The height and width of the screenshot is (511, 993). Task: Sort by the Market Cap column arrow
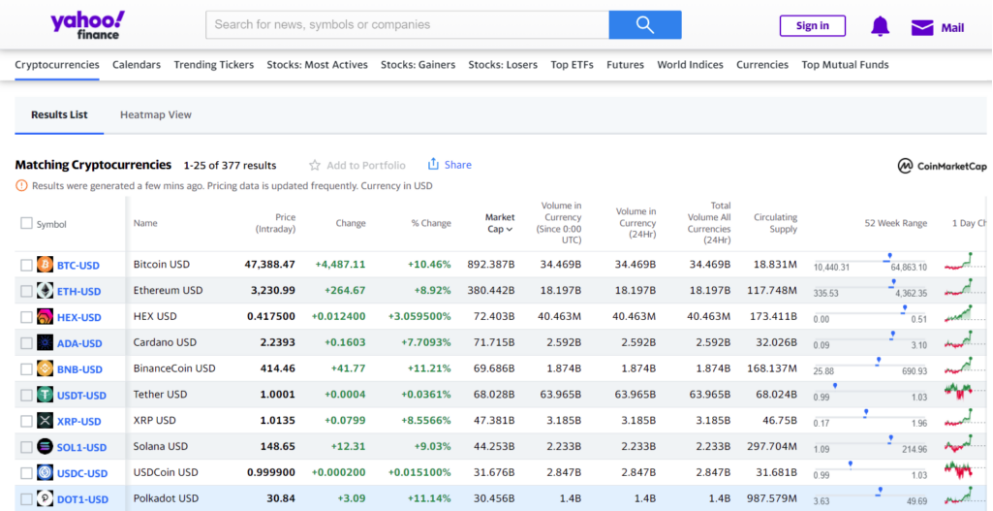point(510,230)
